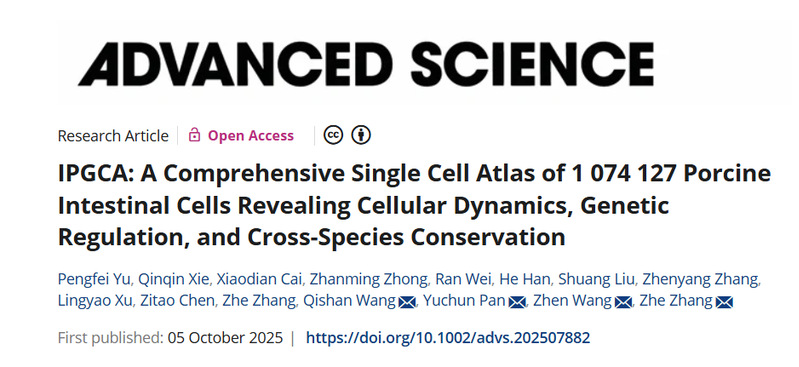
Task: Click the Advanced Science journal logo
Action: coord(366,64)
